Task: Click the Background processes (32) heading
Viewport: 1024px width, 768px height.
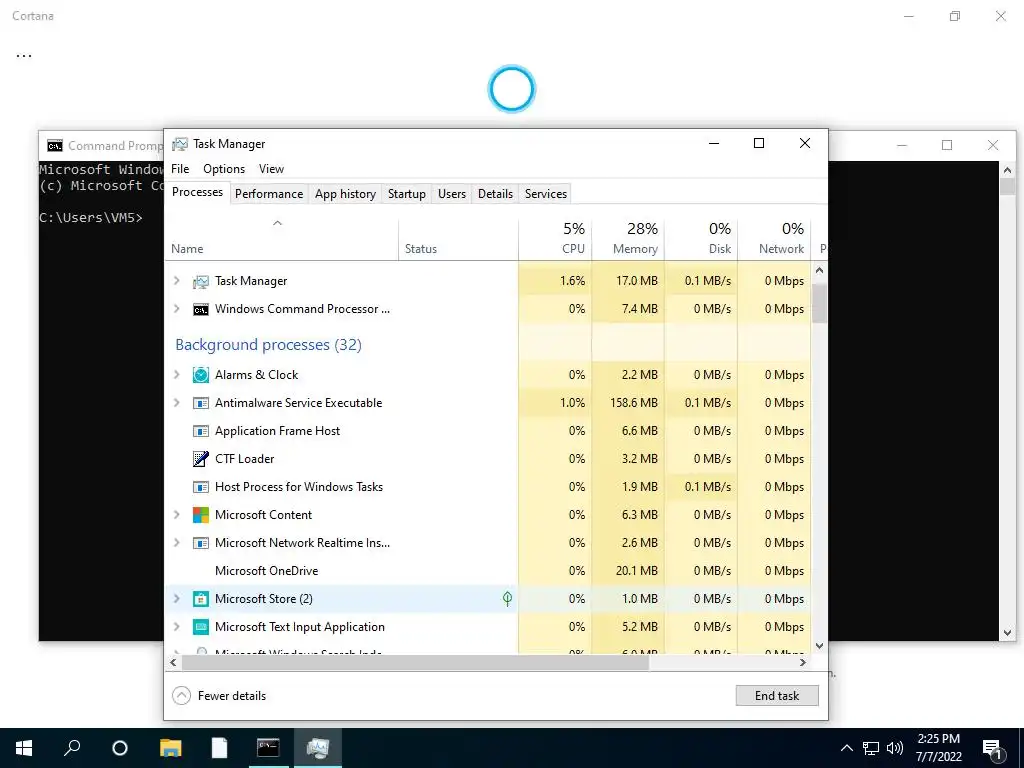Action: click(268, 345)
